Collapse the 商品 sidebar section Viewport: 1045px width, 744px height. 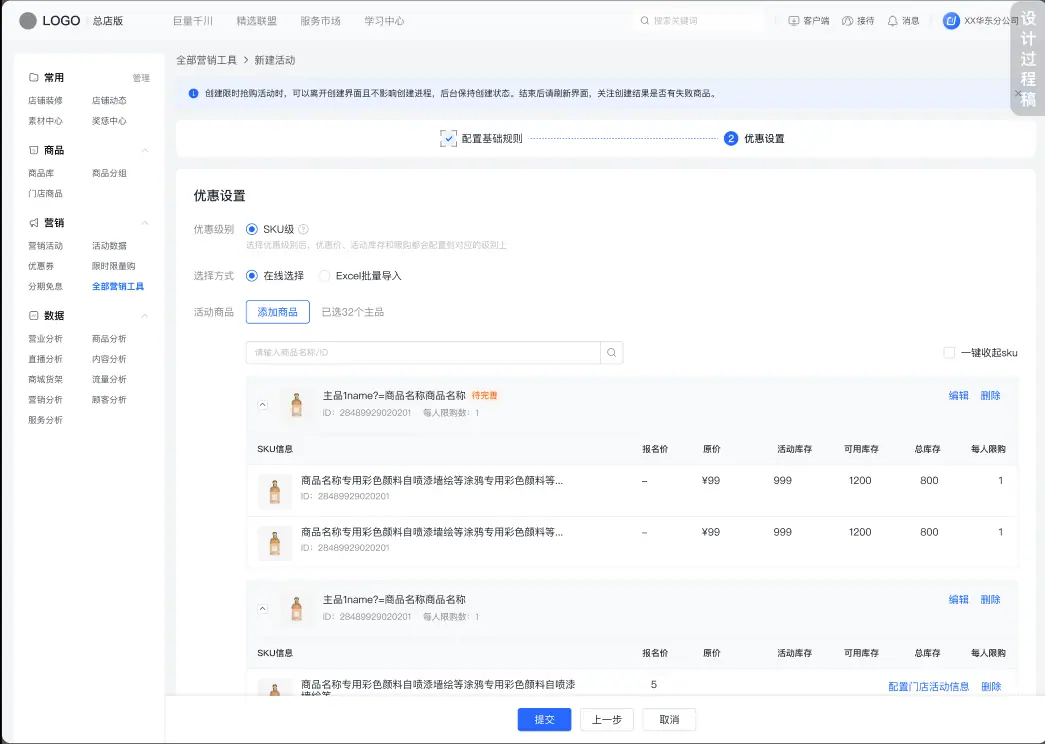(x=145, y=151)
